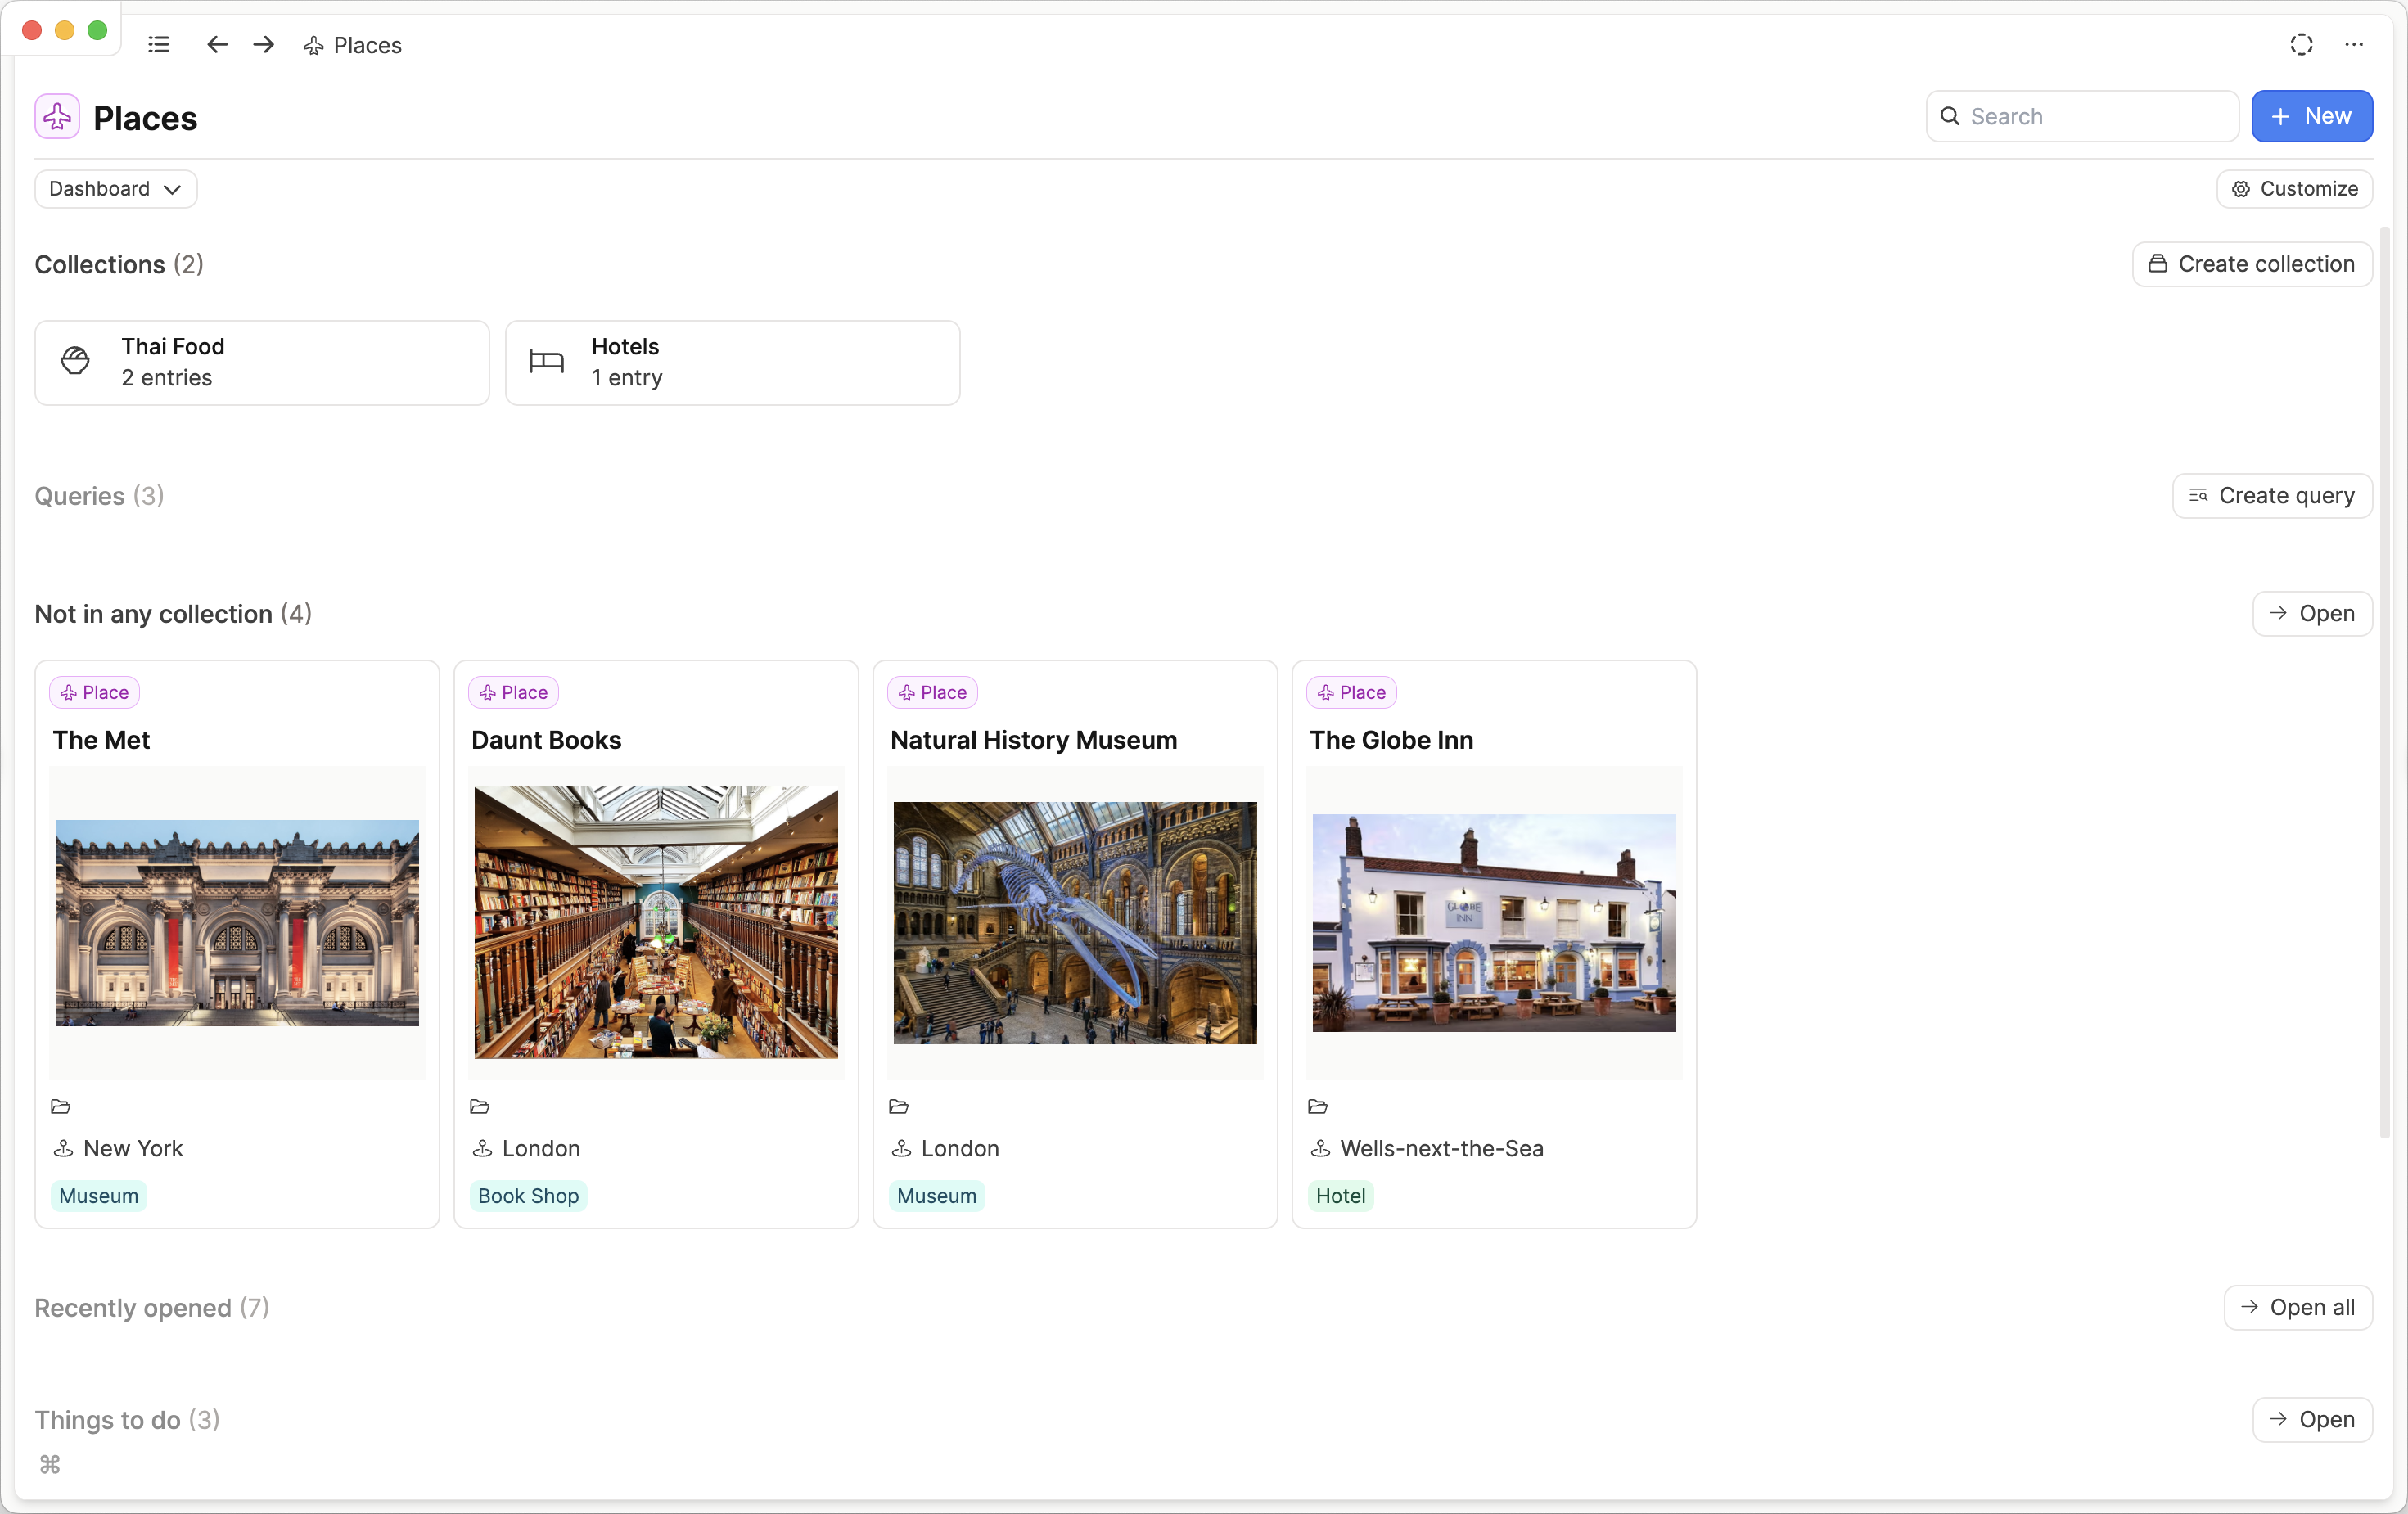The height and width of the screenshot is (1514, 2408).
Task: Click the blue New button
Action: pyautogui.click(x=2311, y=116)
